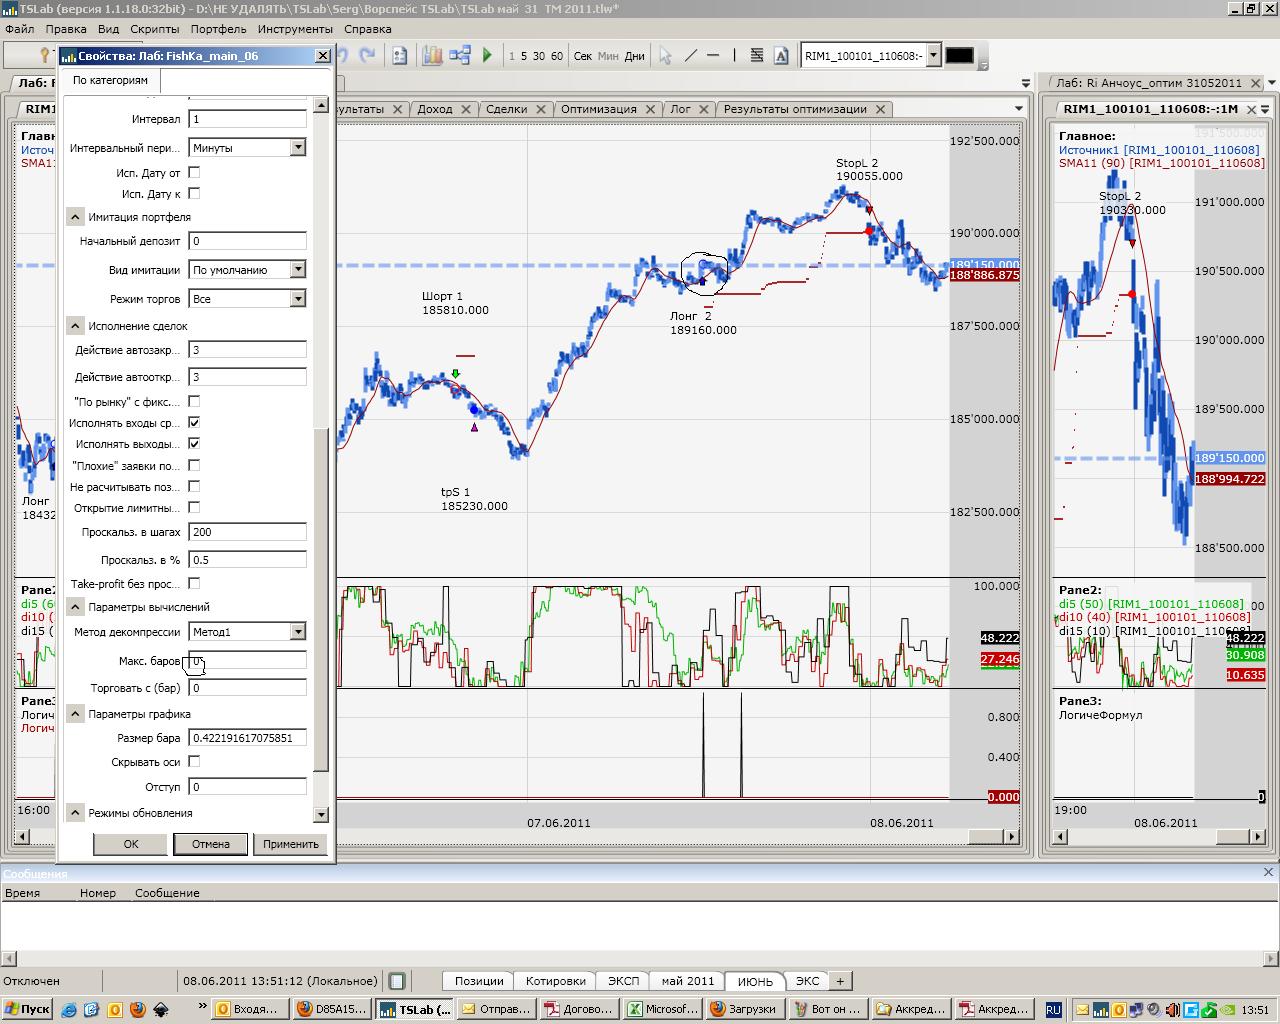This screenshot has height=1024, width=1280.
Task: Select the diagonal line drawing tool
Action: pos(691,56)
